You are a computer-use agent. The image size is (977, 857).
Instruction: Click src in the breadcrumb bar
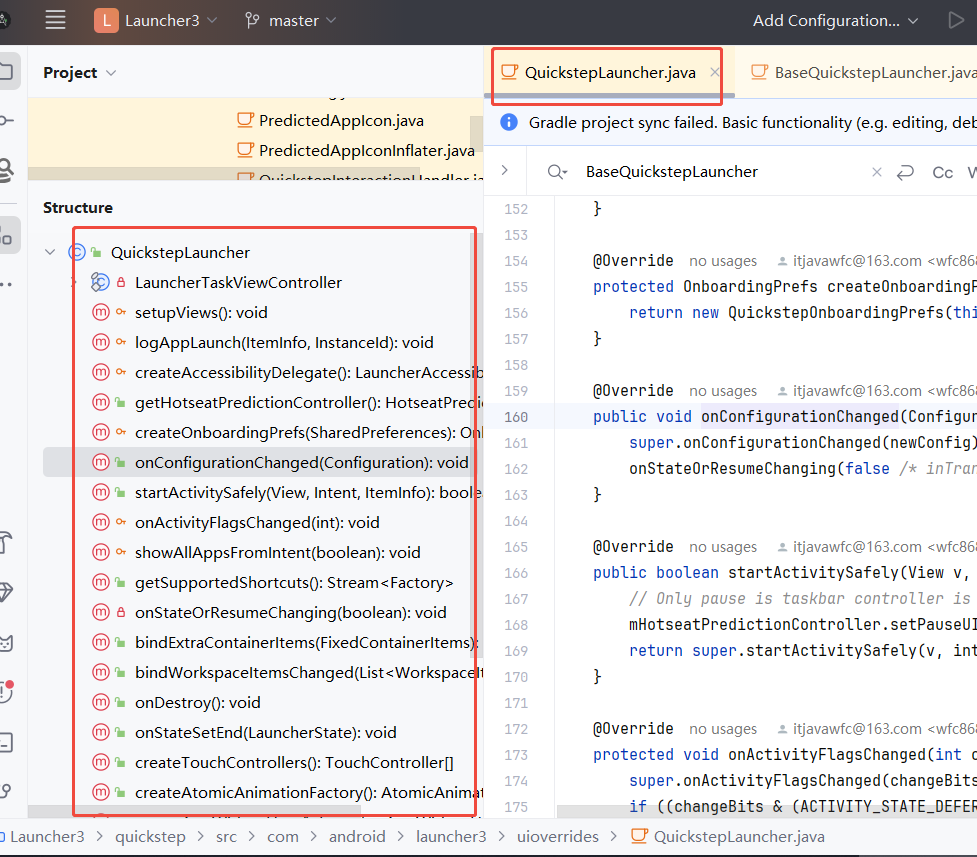(x=226, y=836)
